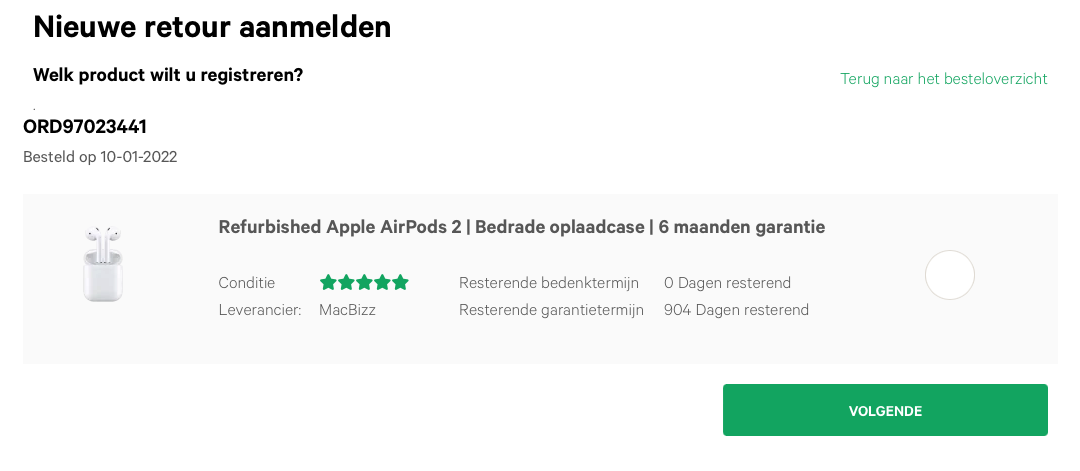The height and width of the screenshot is (471, 1080).
Task: Click the AirPods product thumbnail image
Action: pyautogui.click(x=103, y=264)
